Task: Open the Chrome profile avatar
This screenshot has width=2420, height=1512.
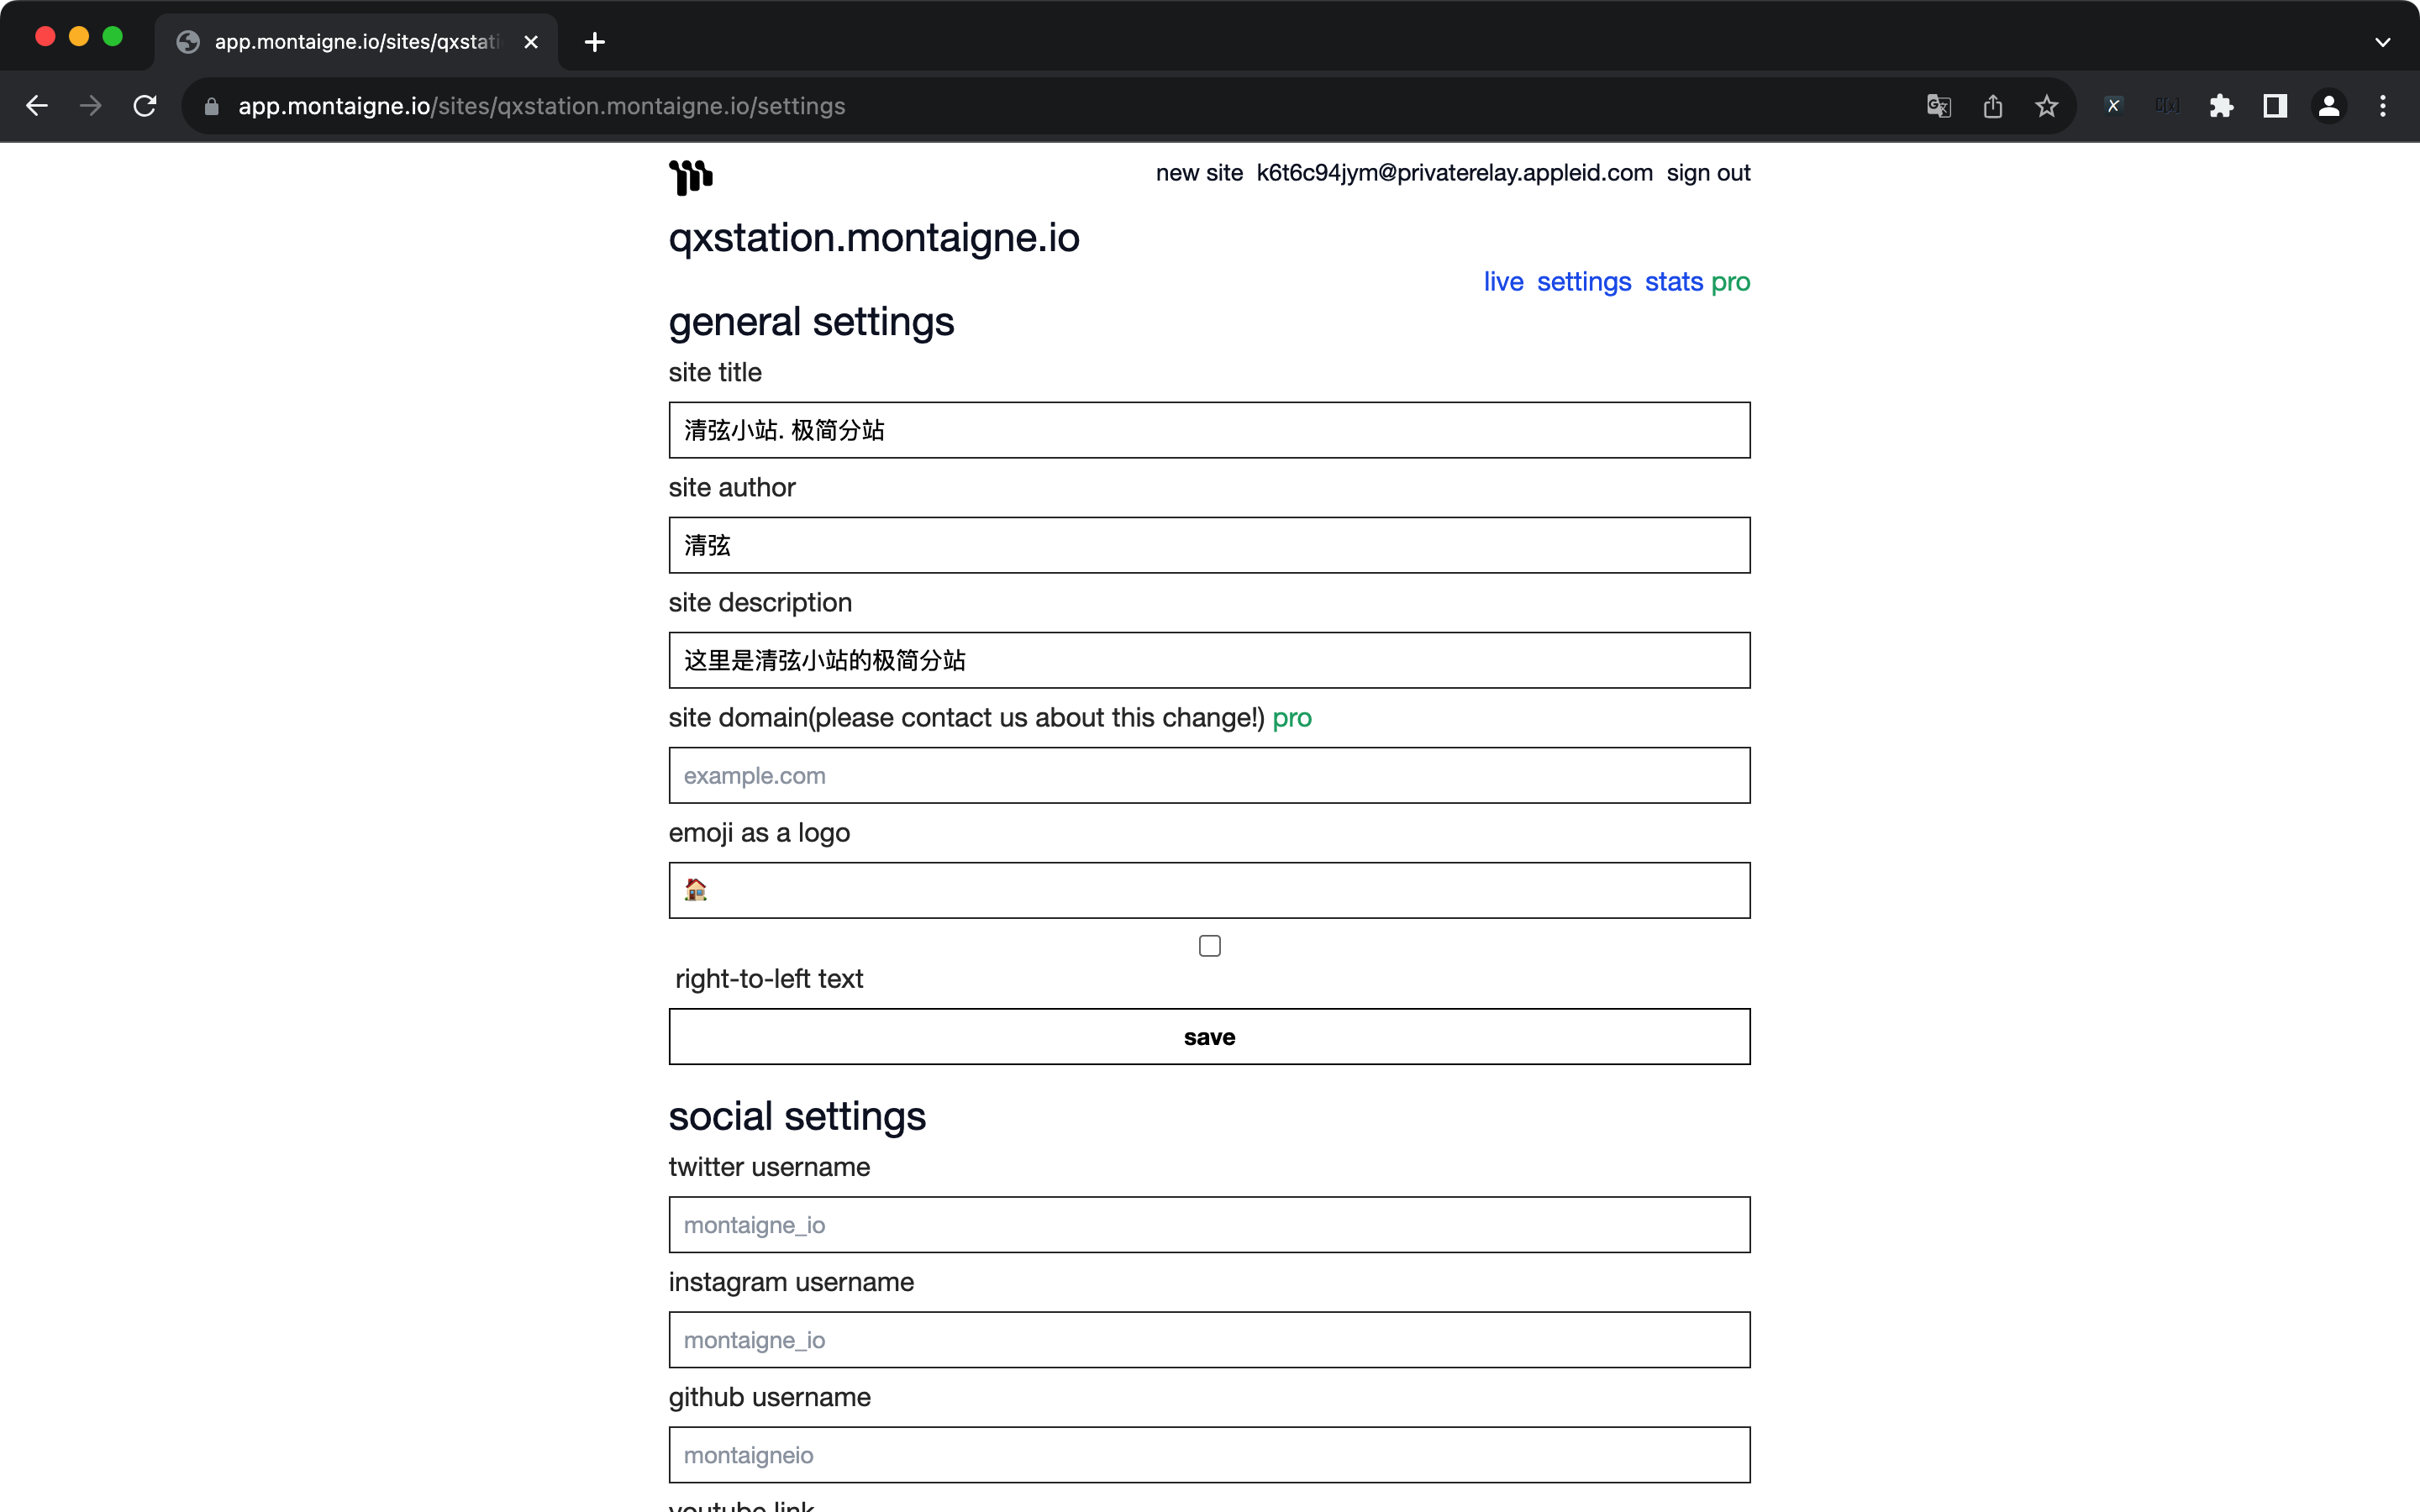Action: point(2329,106)
